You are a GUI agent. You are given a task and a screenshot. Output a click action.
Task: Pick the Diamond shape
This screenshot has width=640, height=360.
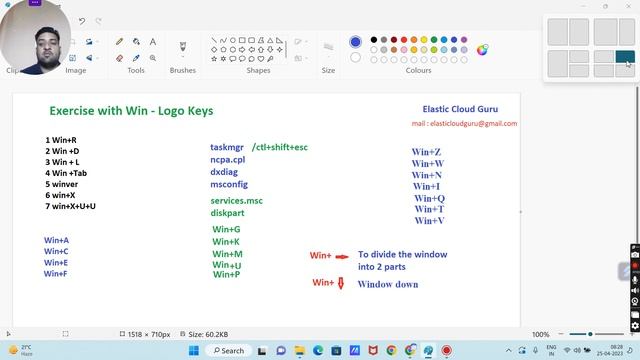coord(214,49)
